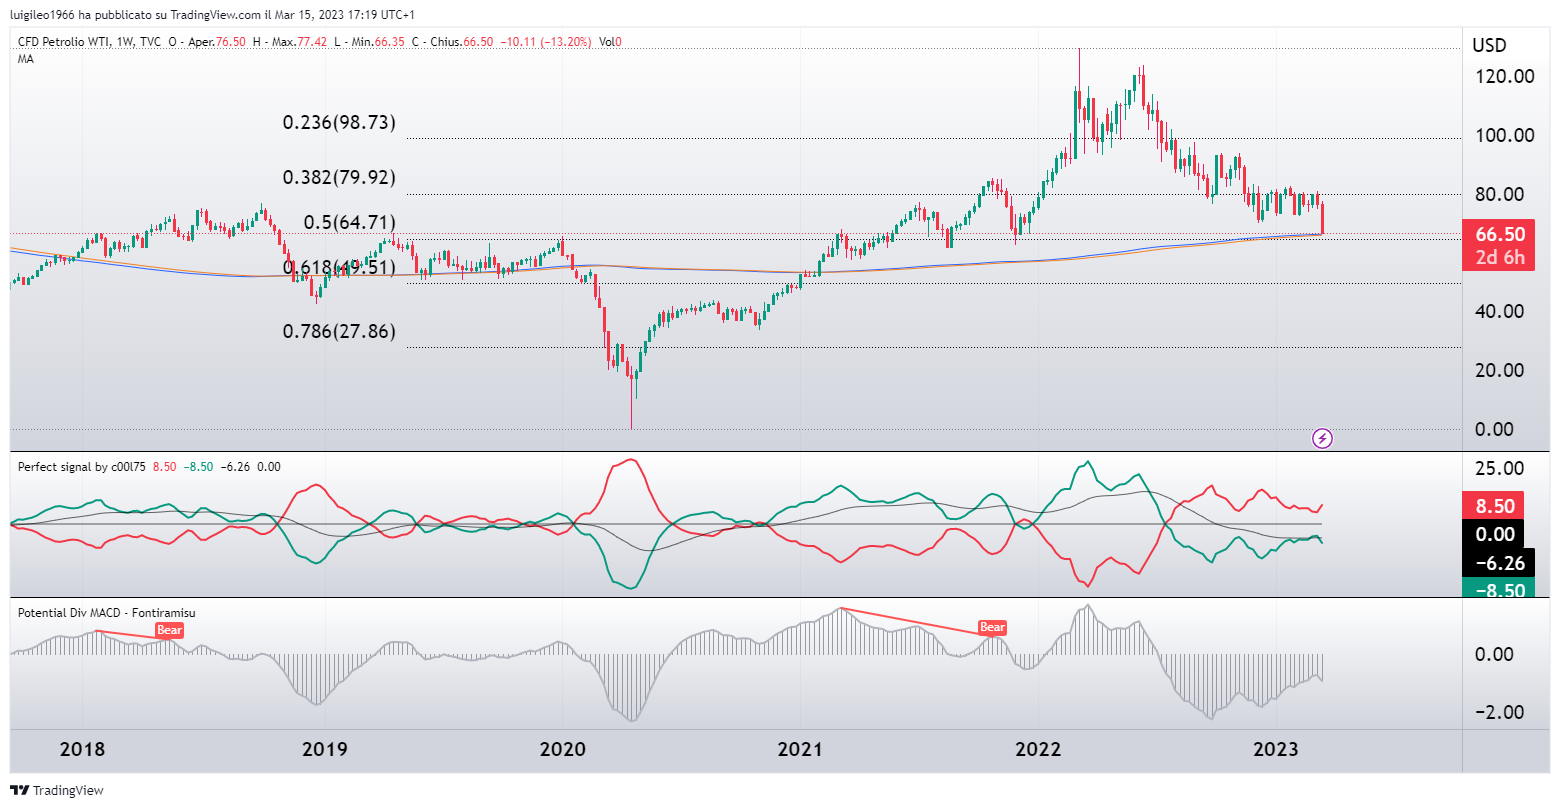
Task: Select the 0.236(98.73) Fibonacci level label
Action: (339, 123)
